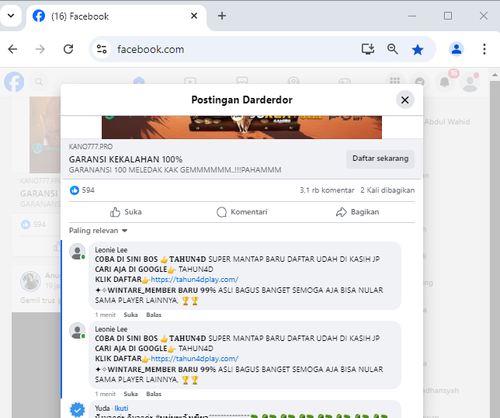Reply to first Leonie Lee comment via Balas

pyautogui.click(x=154, y=315)
